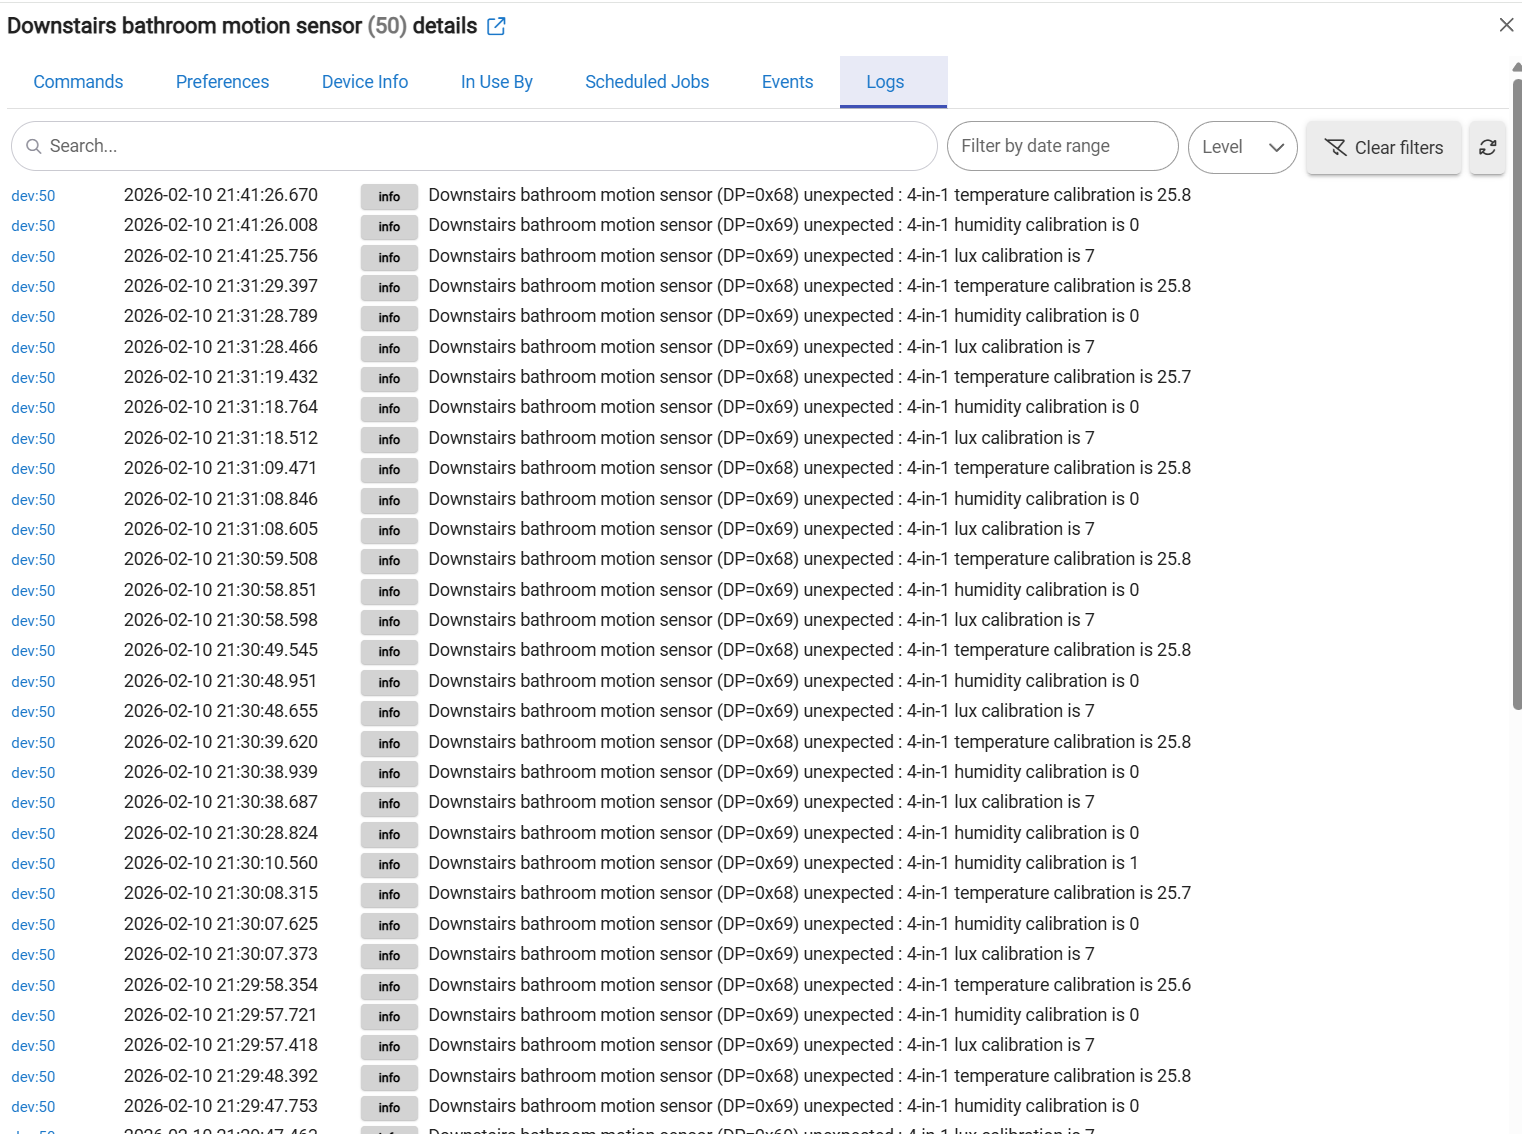Open device details in new window icon
1522x1134 pixels.
point(496,27)
